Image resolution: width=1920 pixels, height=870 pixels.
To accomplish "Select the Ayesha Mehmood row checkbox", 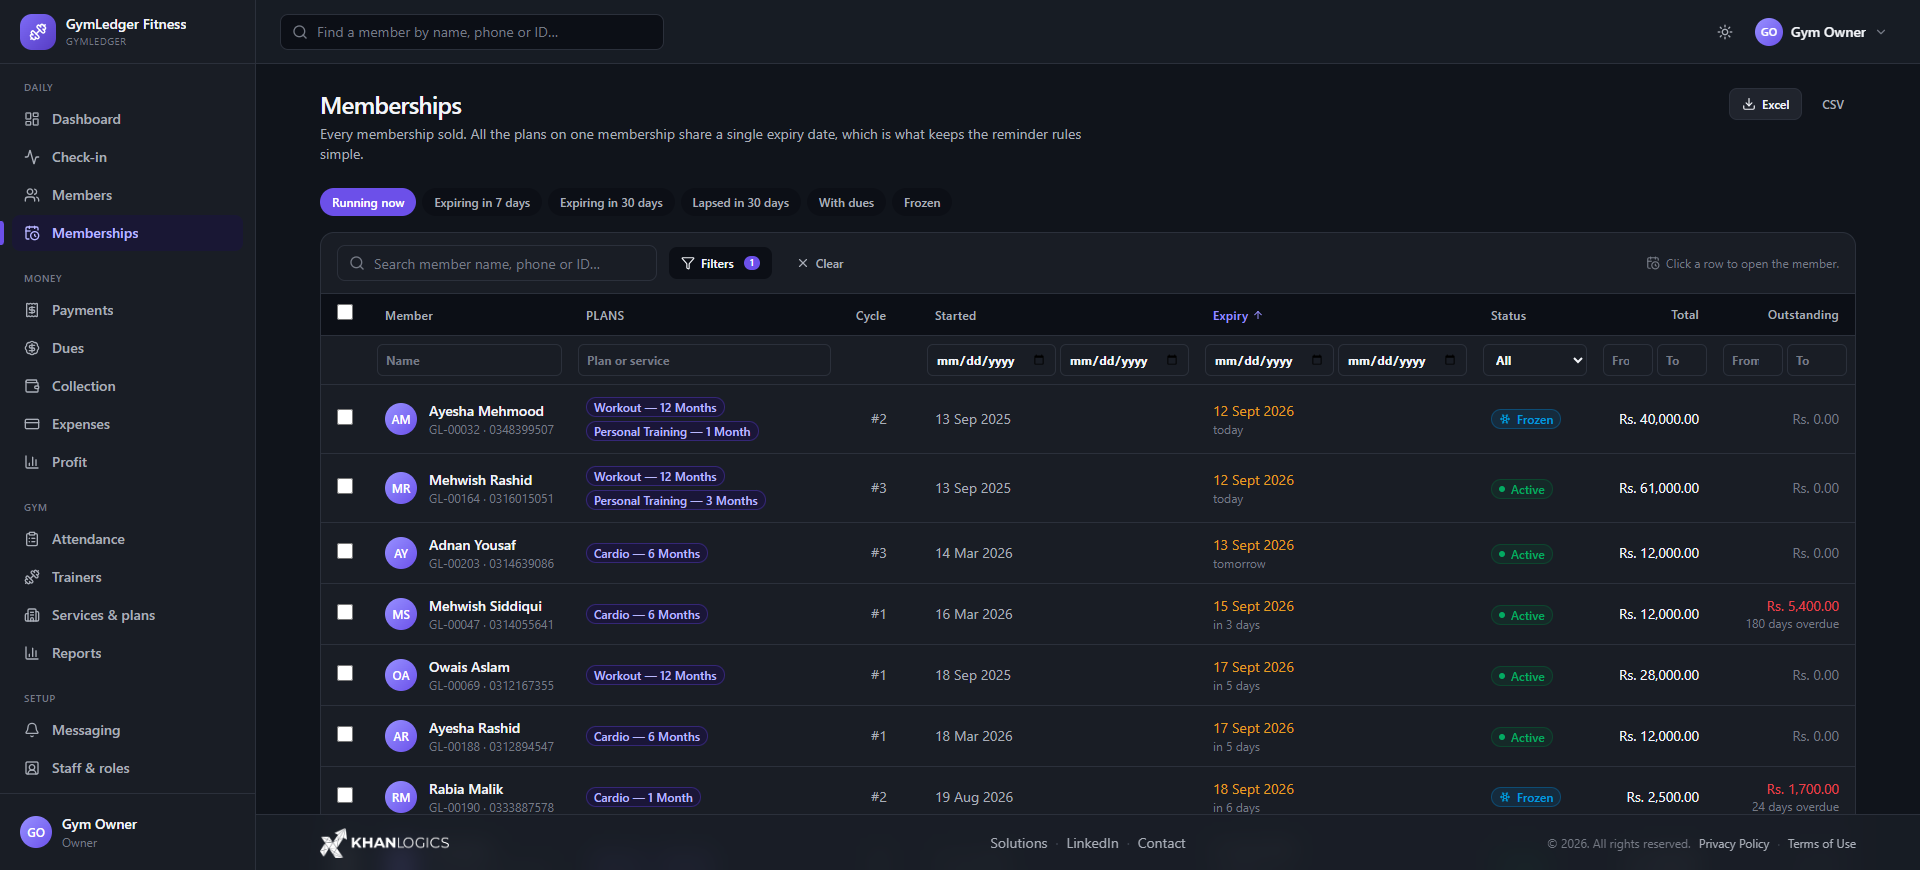I will pyautogui.click(x=345, y=417).
